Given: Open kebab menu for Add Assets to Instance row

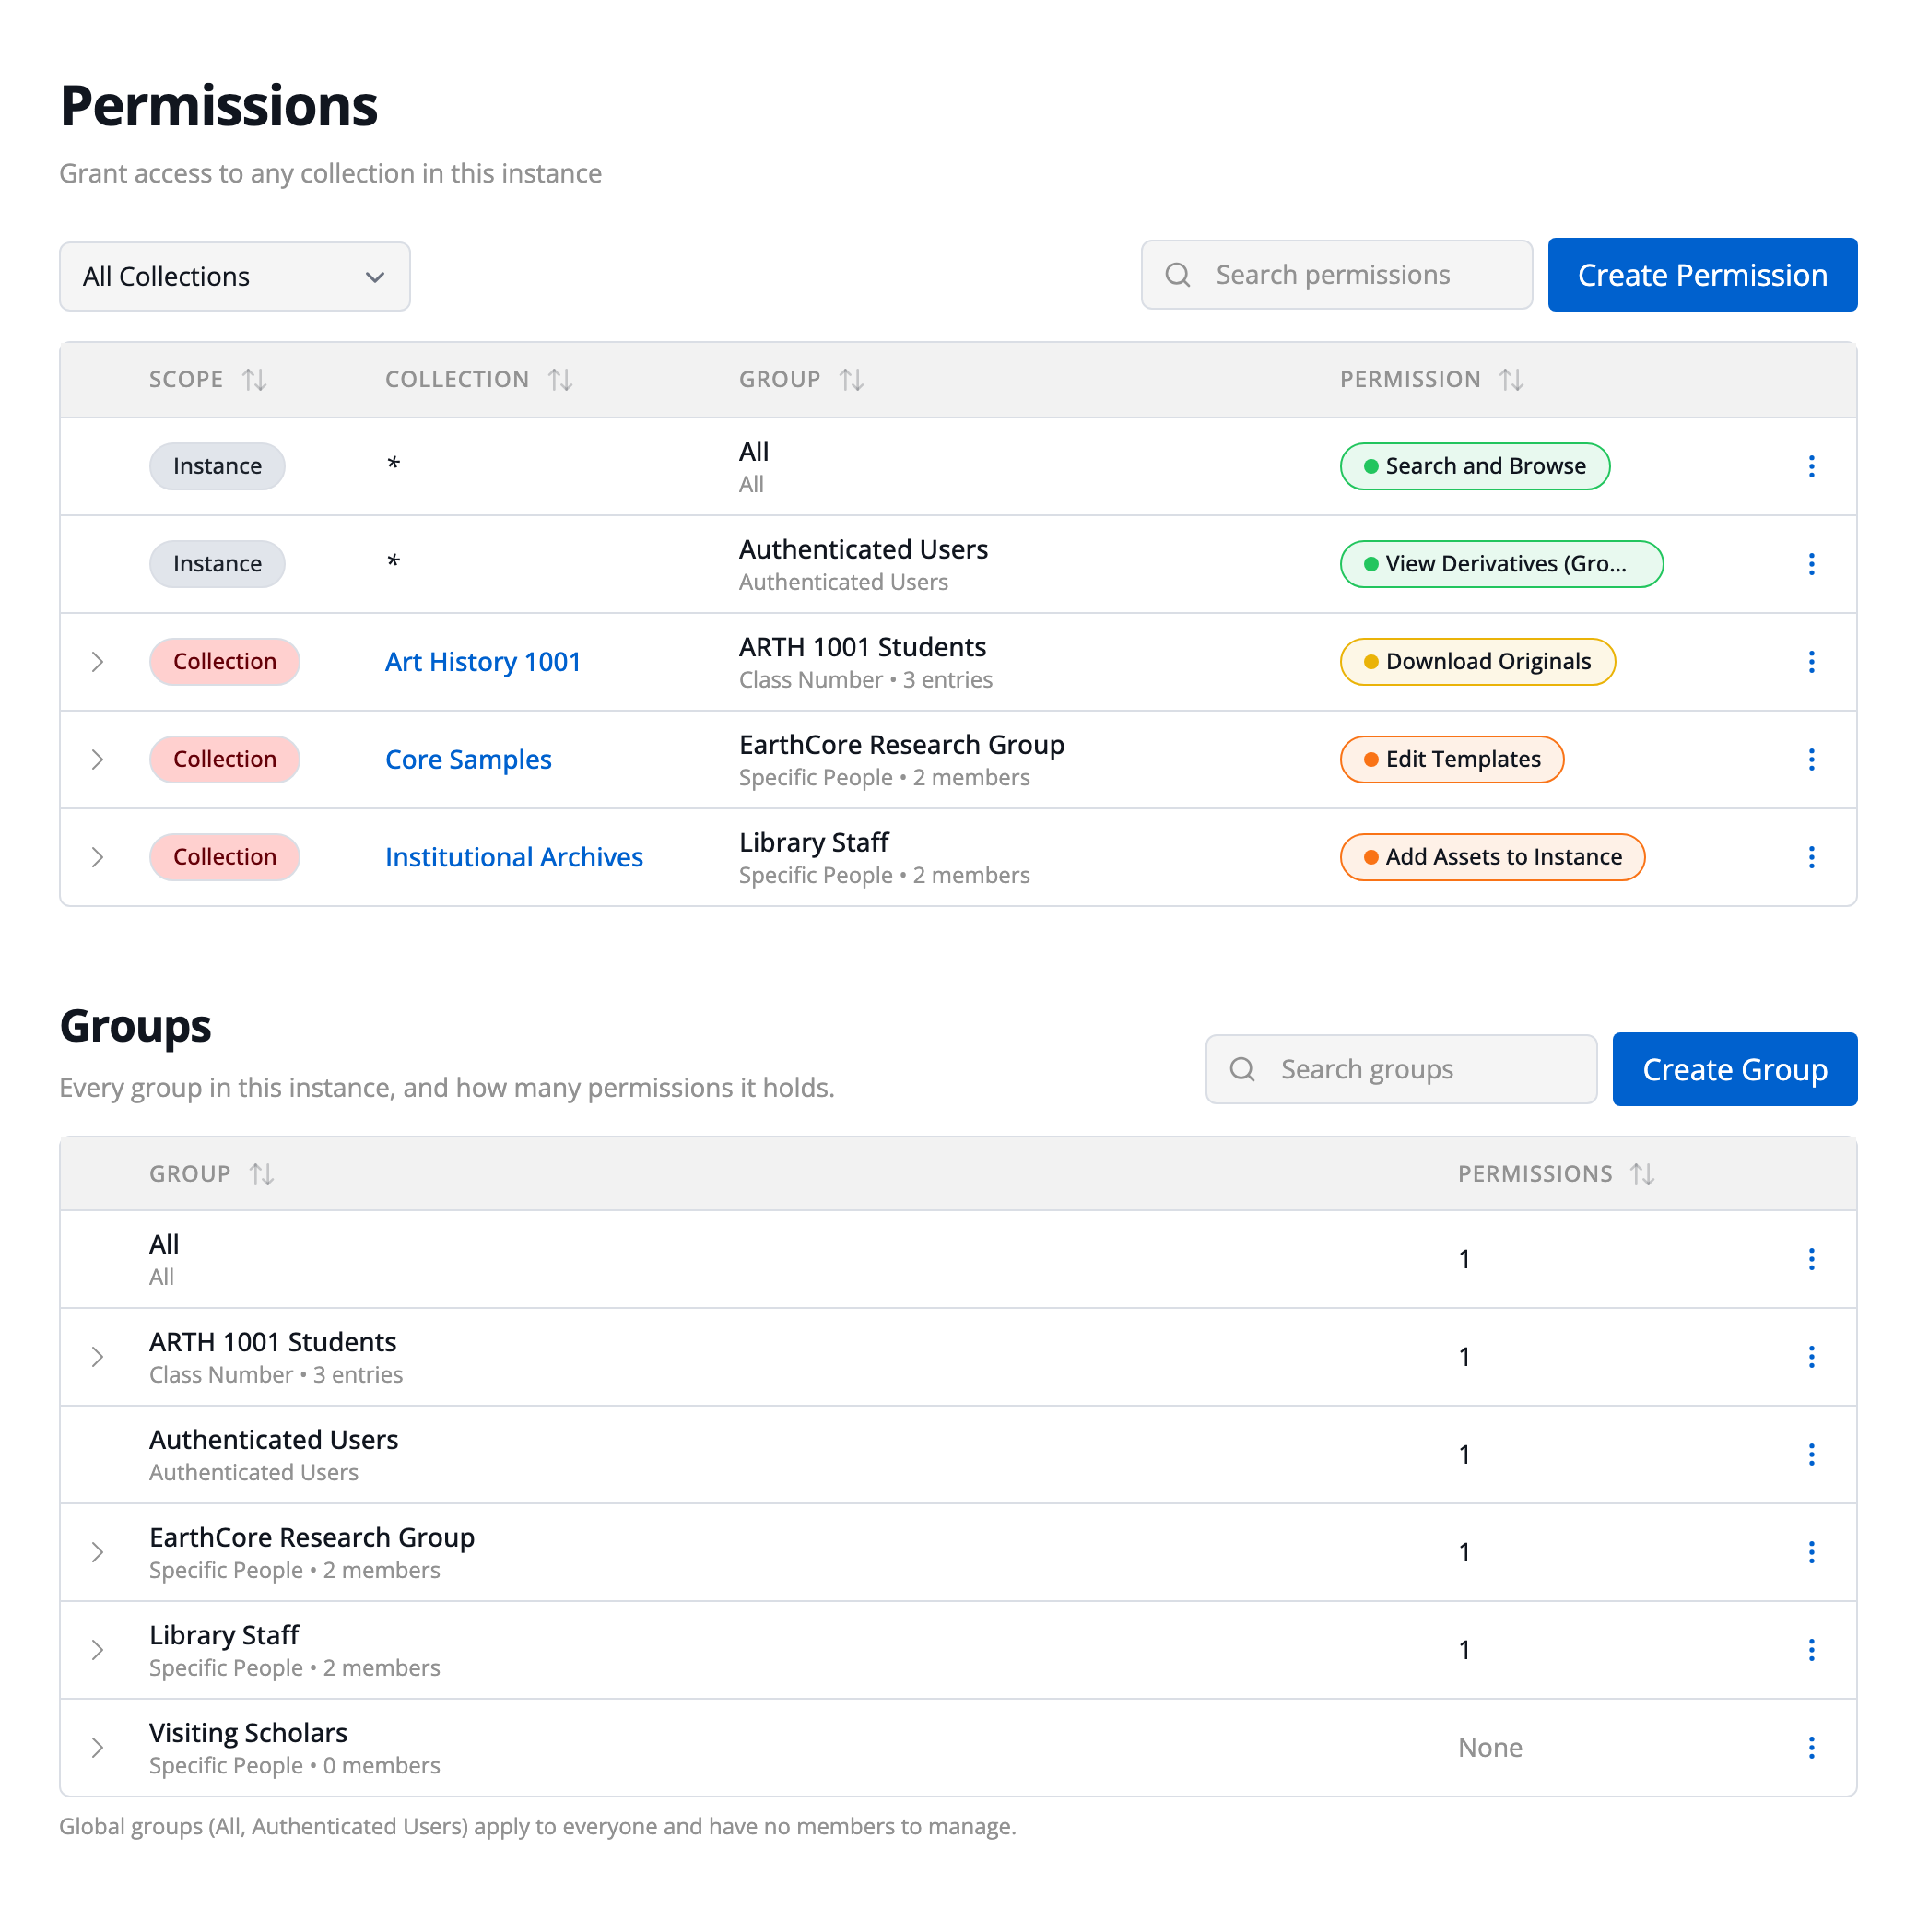Looking at the screenshot, I should pos(1811,857).
